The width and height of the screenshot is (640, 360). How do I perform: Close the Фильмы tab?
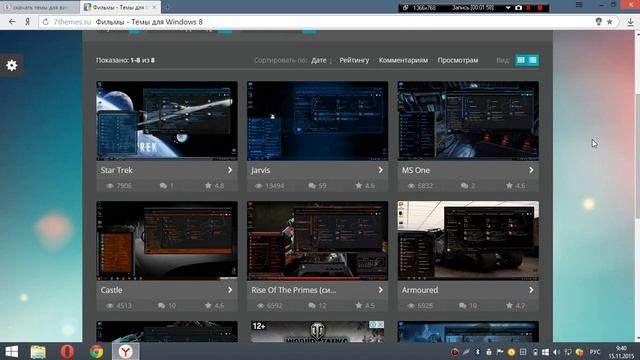(154, 7)
